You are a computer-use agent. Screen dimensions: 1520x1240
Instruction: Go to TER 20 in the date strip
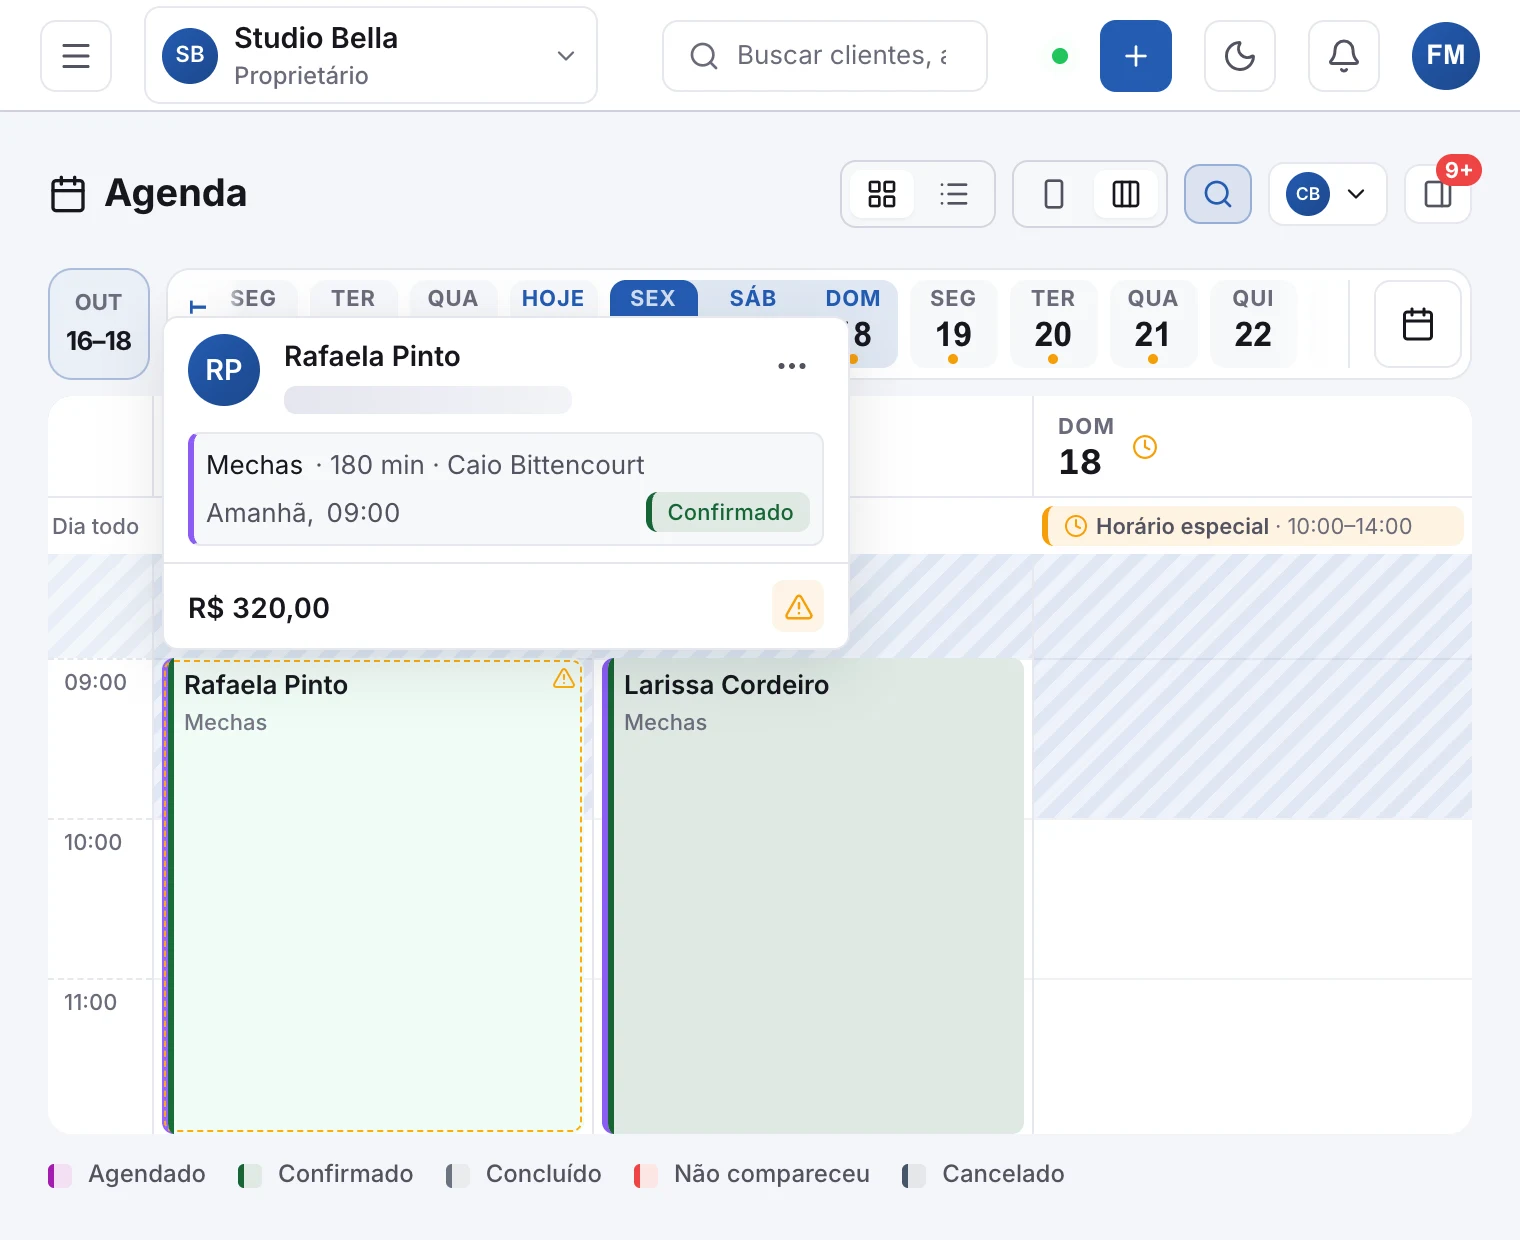[1053, 324]
